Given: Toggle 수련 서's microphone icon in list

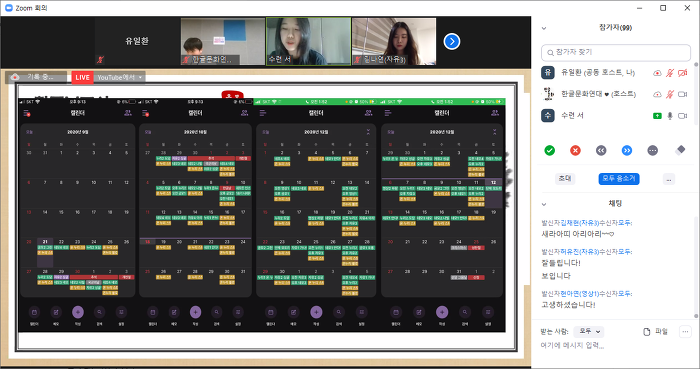Looking at the screenshot, I should pos(670,116).
